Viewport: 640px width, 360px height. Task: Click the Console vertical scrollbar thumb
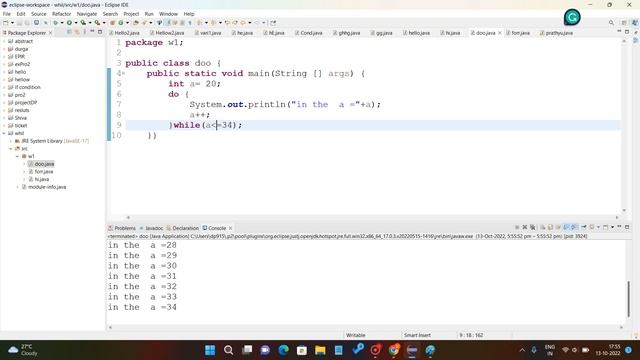click(629, 299)
